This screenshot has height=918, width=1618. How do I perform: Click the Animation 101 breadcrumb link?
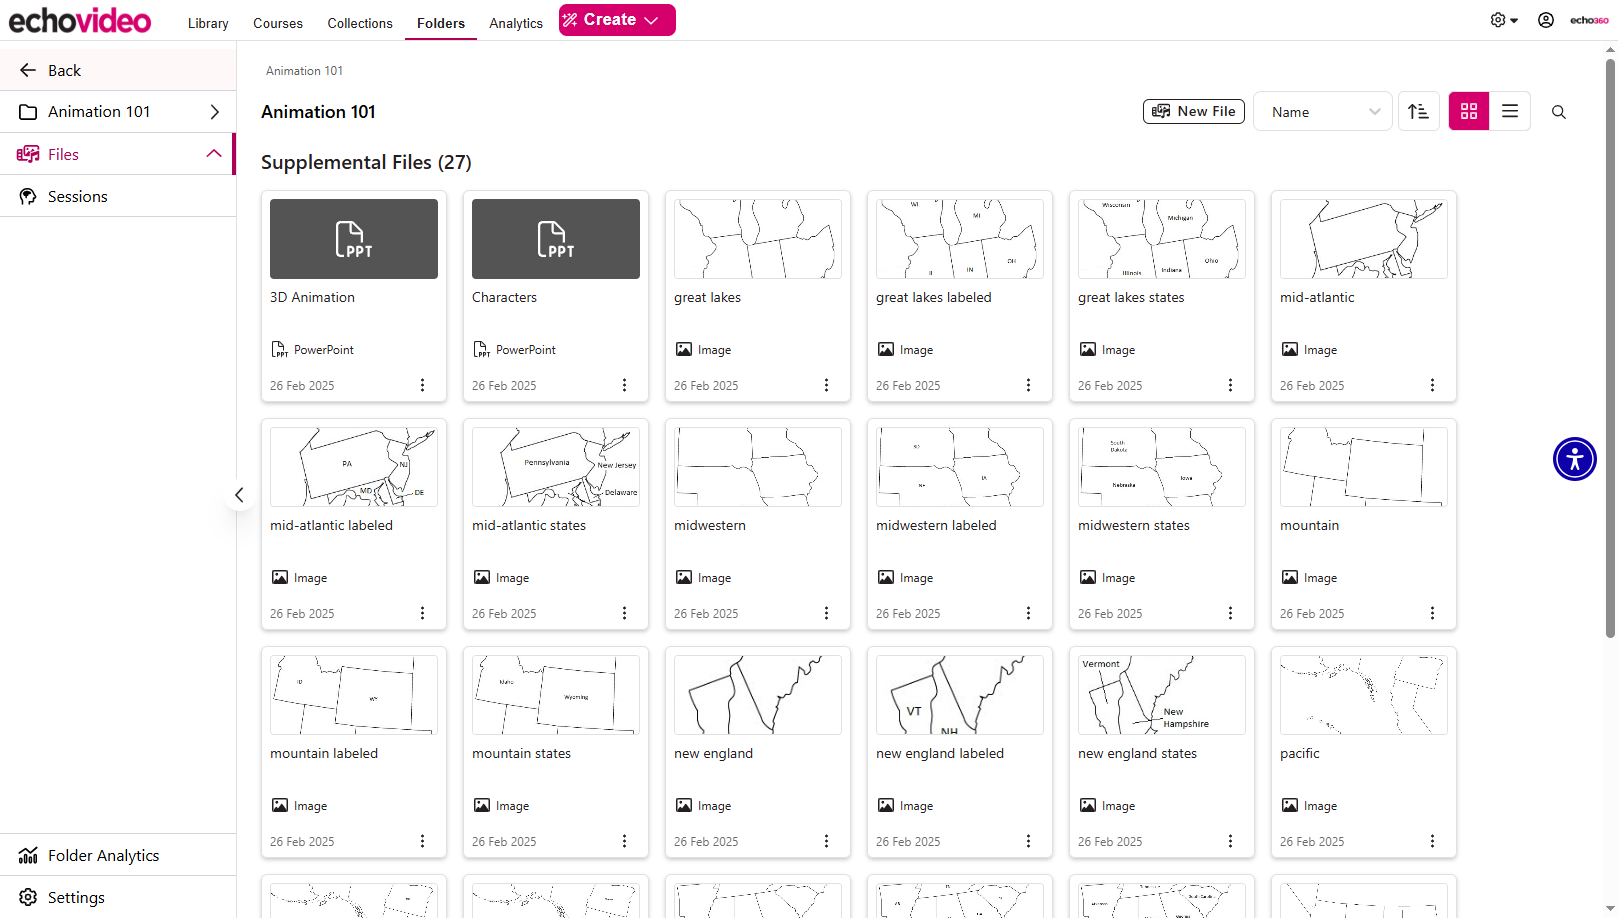(x=304, y=71)
